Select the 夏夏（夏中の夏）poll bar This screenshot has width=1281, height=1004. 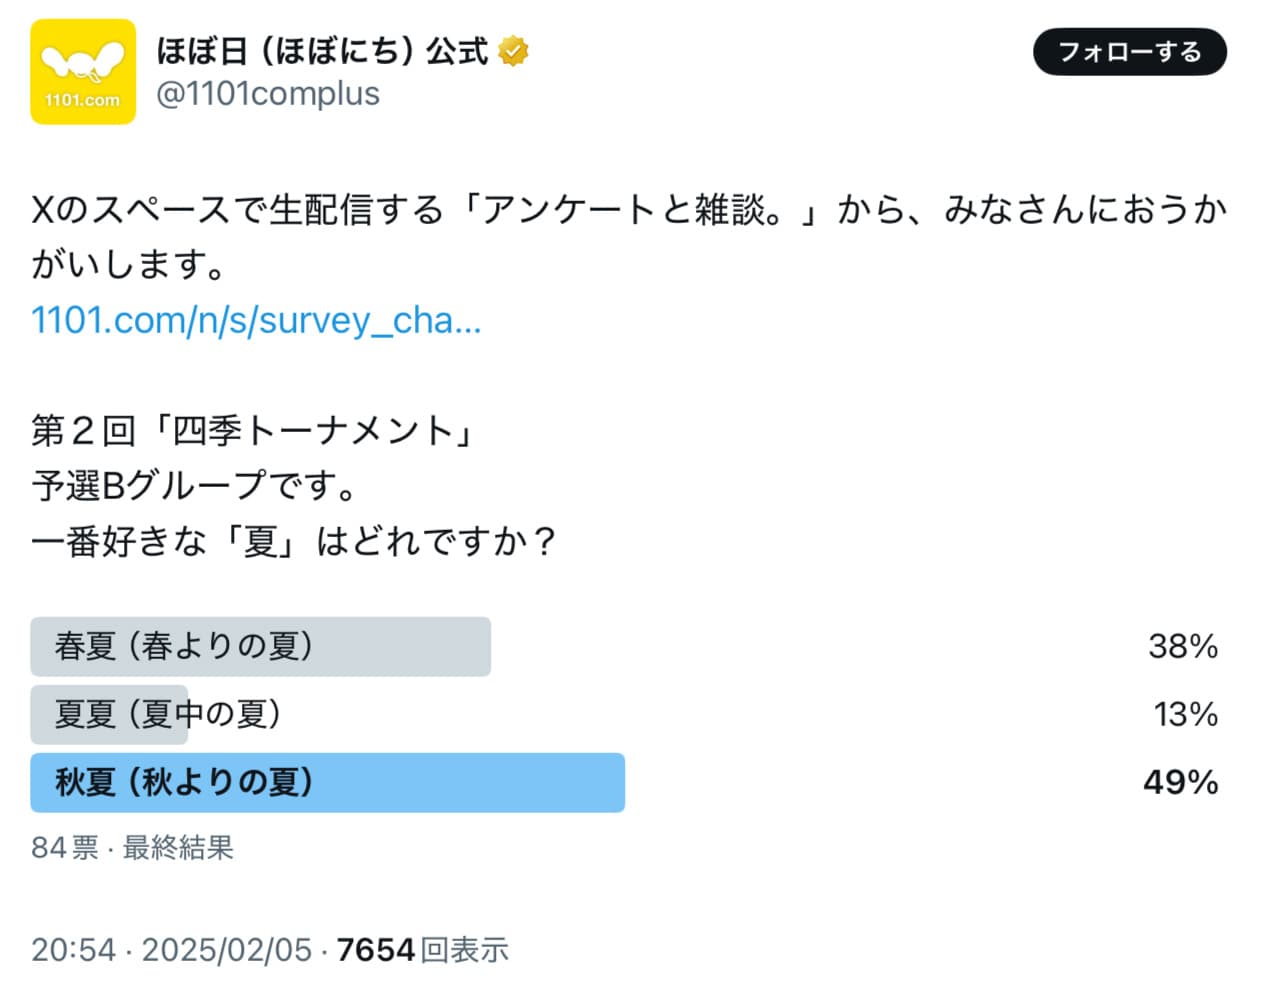click(x=110, y=714)
